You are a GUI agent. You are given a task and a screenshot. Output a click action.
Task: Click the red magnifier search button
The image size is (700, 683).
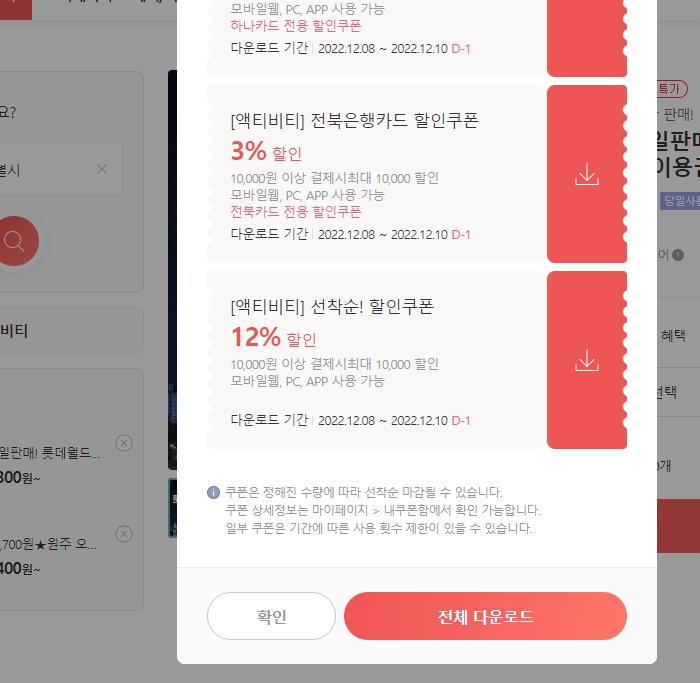(x=17, y=241)
